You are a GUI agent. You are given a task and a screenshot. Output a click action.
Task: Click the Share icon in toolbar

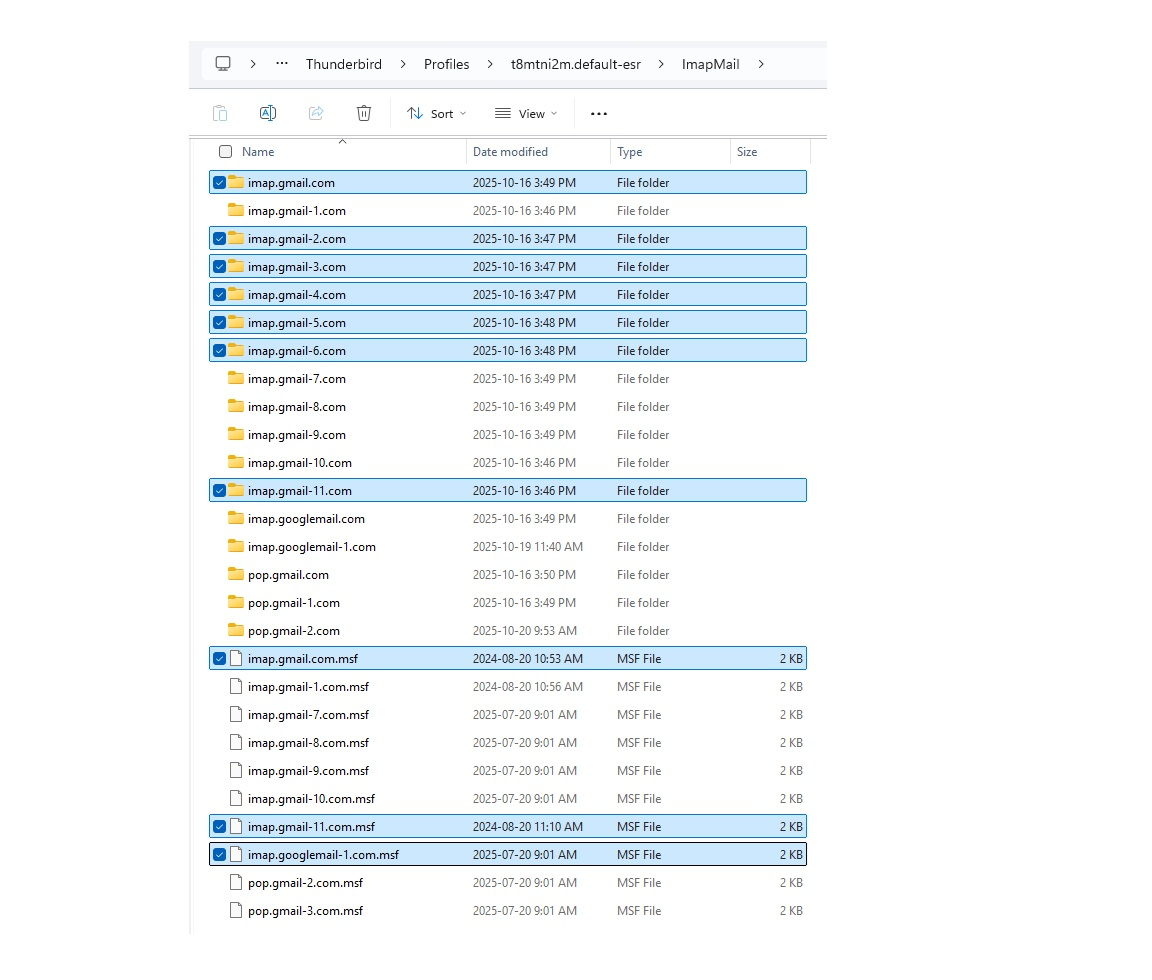coord(316,114)
